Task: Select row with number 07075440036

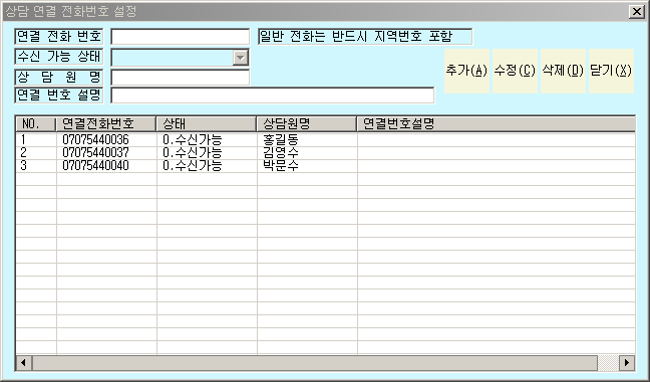Action: click(325, 139)
